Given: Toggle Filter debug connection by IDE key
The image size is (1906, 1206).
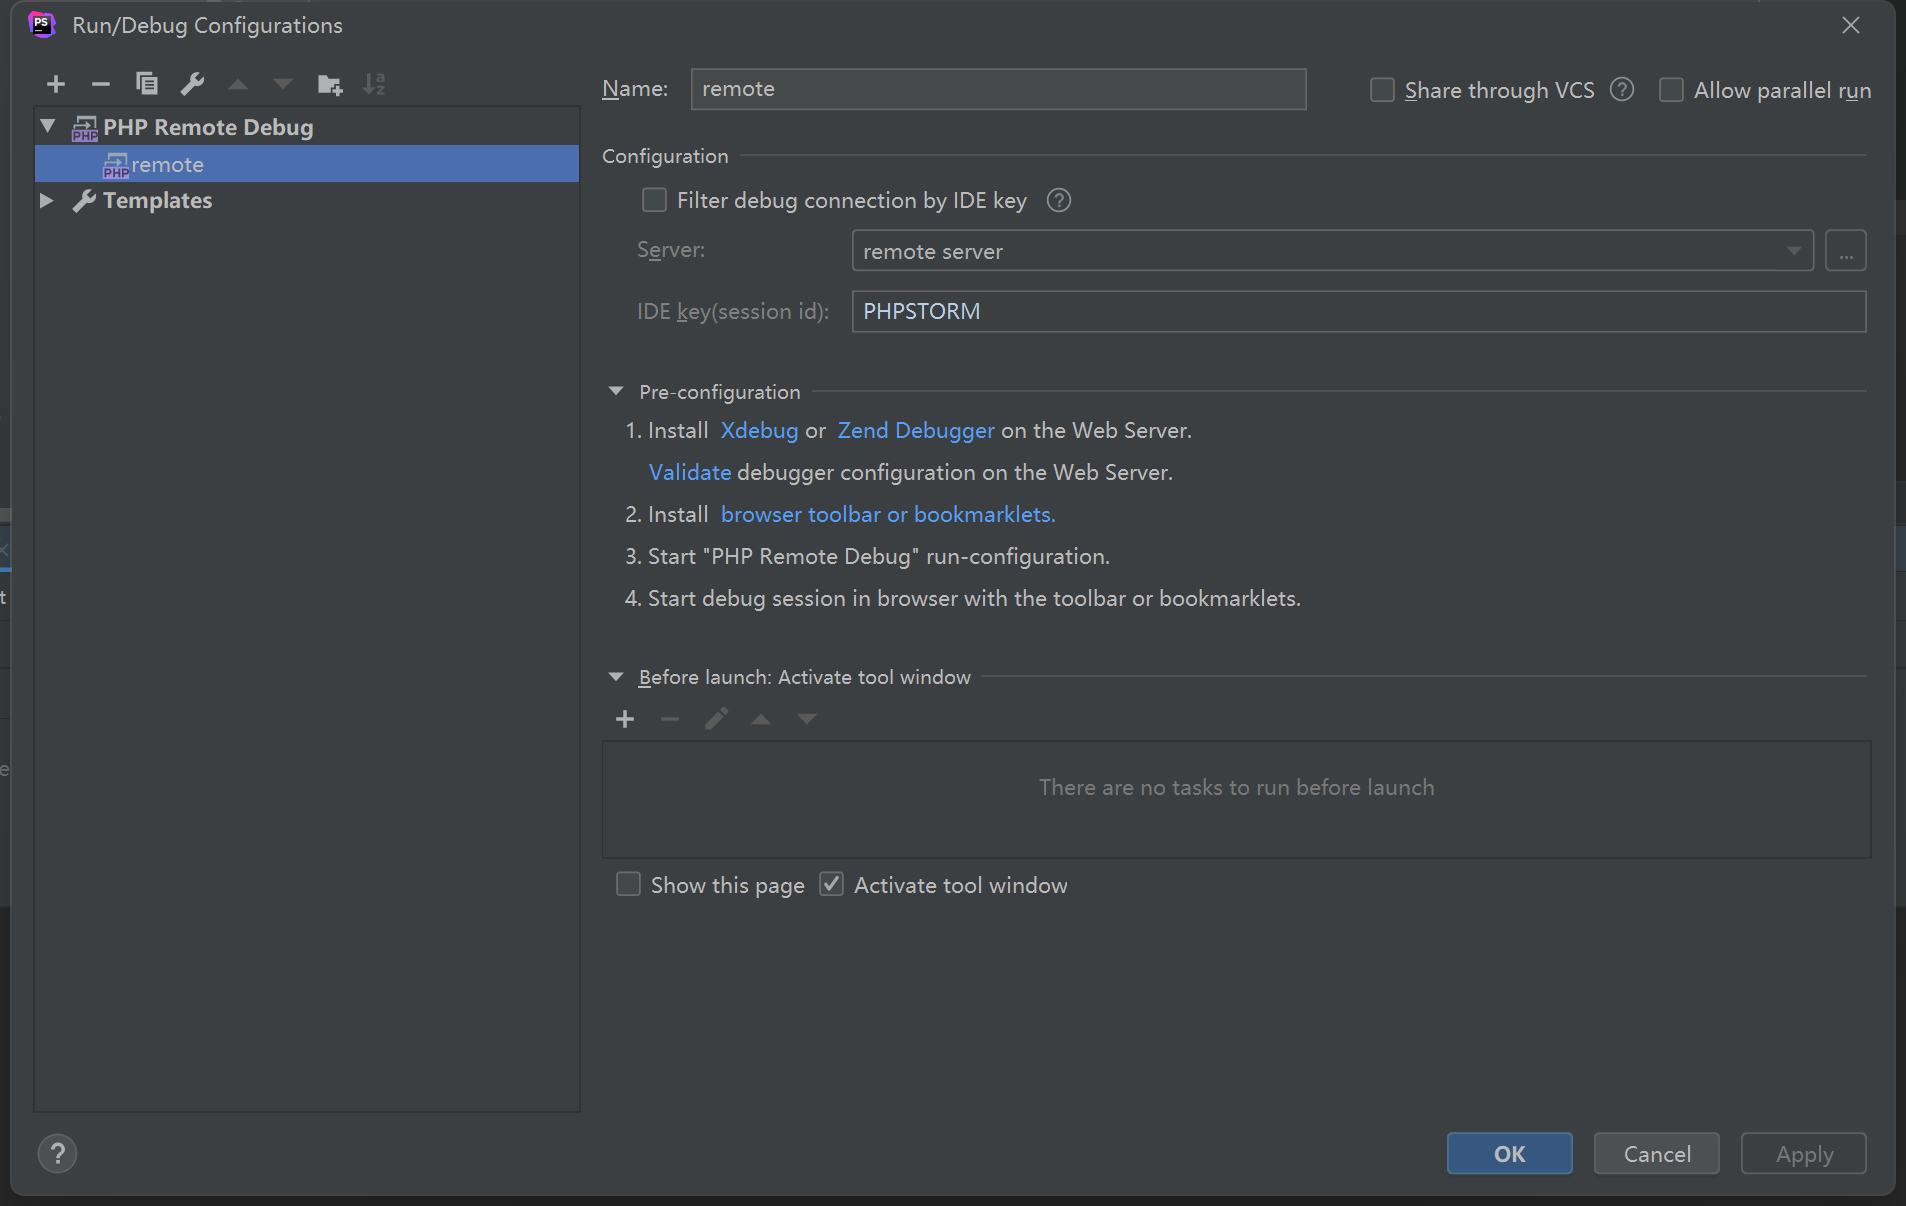Looking at the screenshot, I should (x=654, y=200).
